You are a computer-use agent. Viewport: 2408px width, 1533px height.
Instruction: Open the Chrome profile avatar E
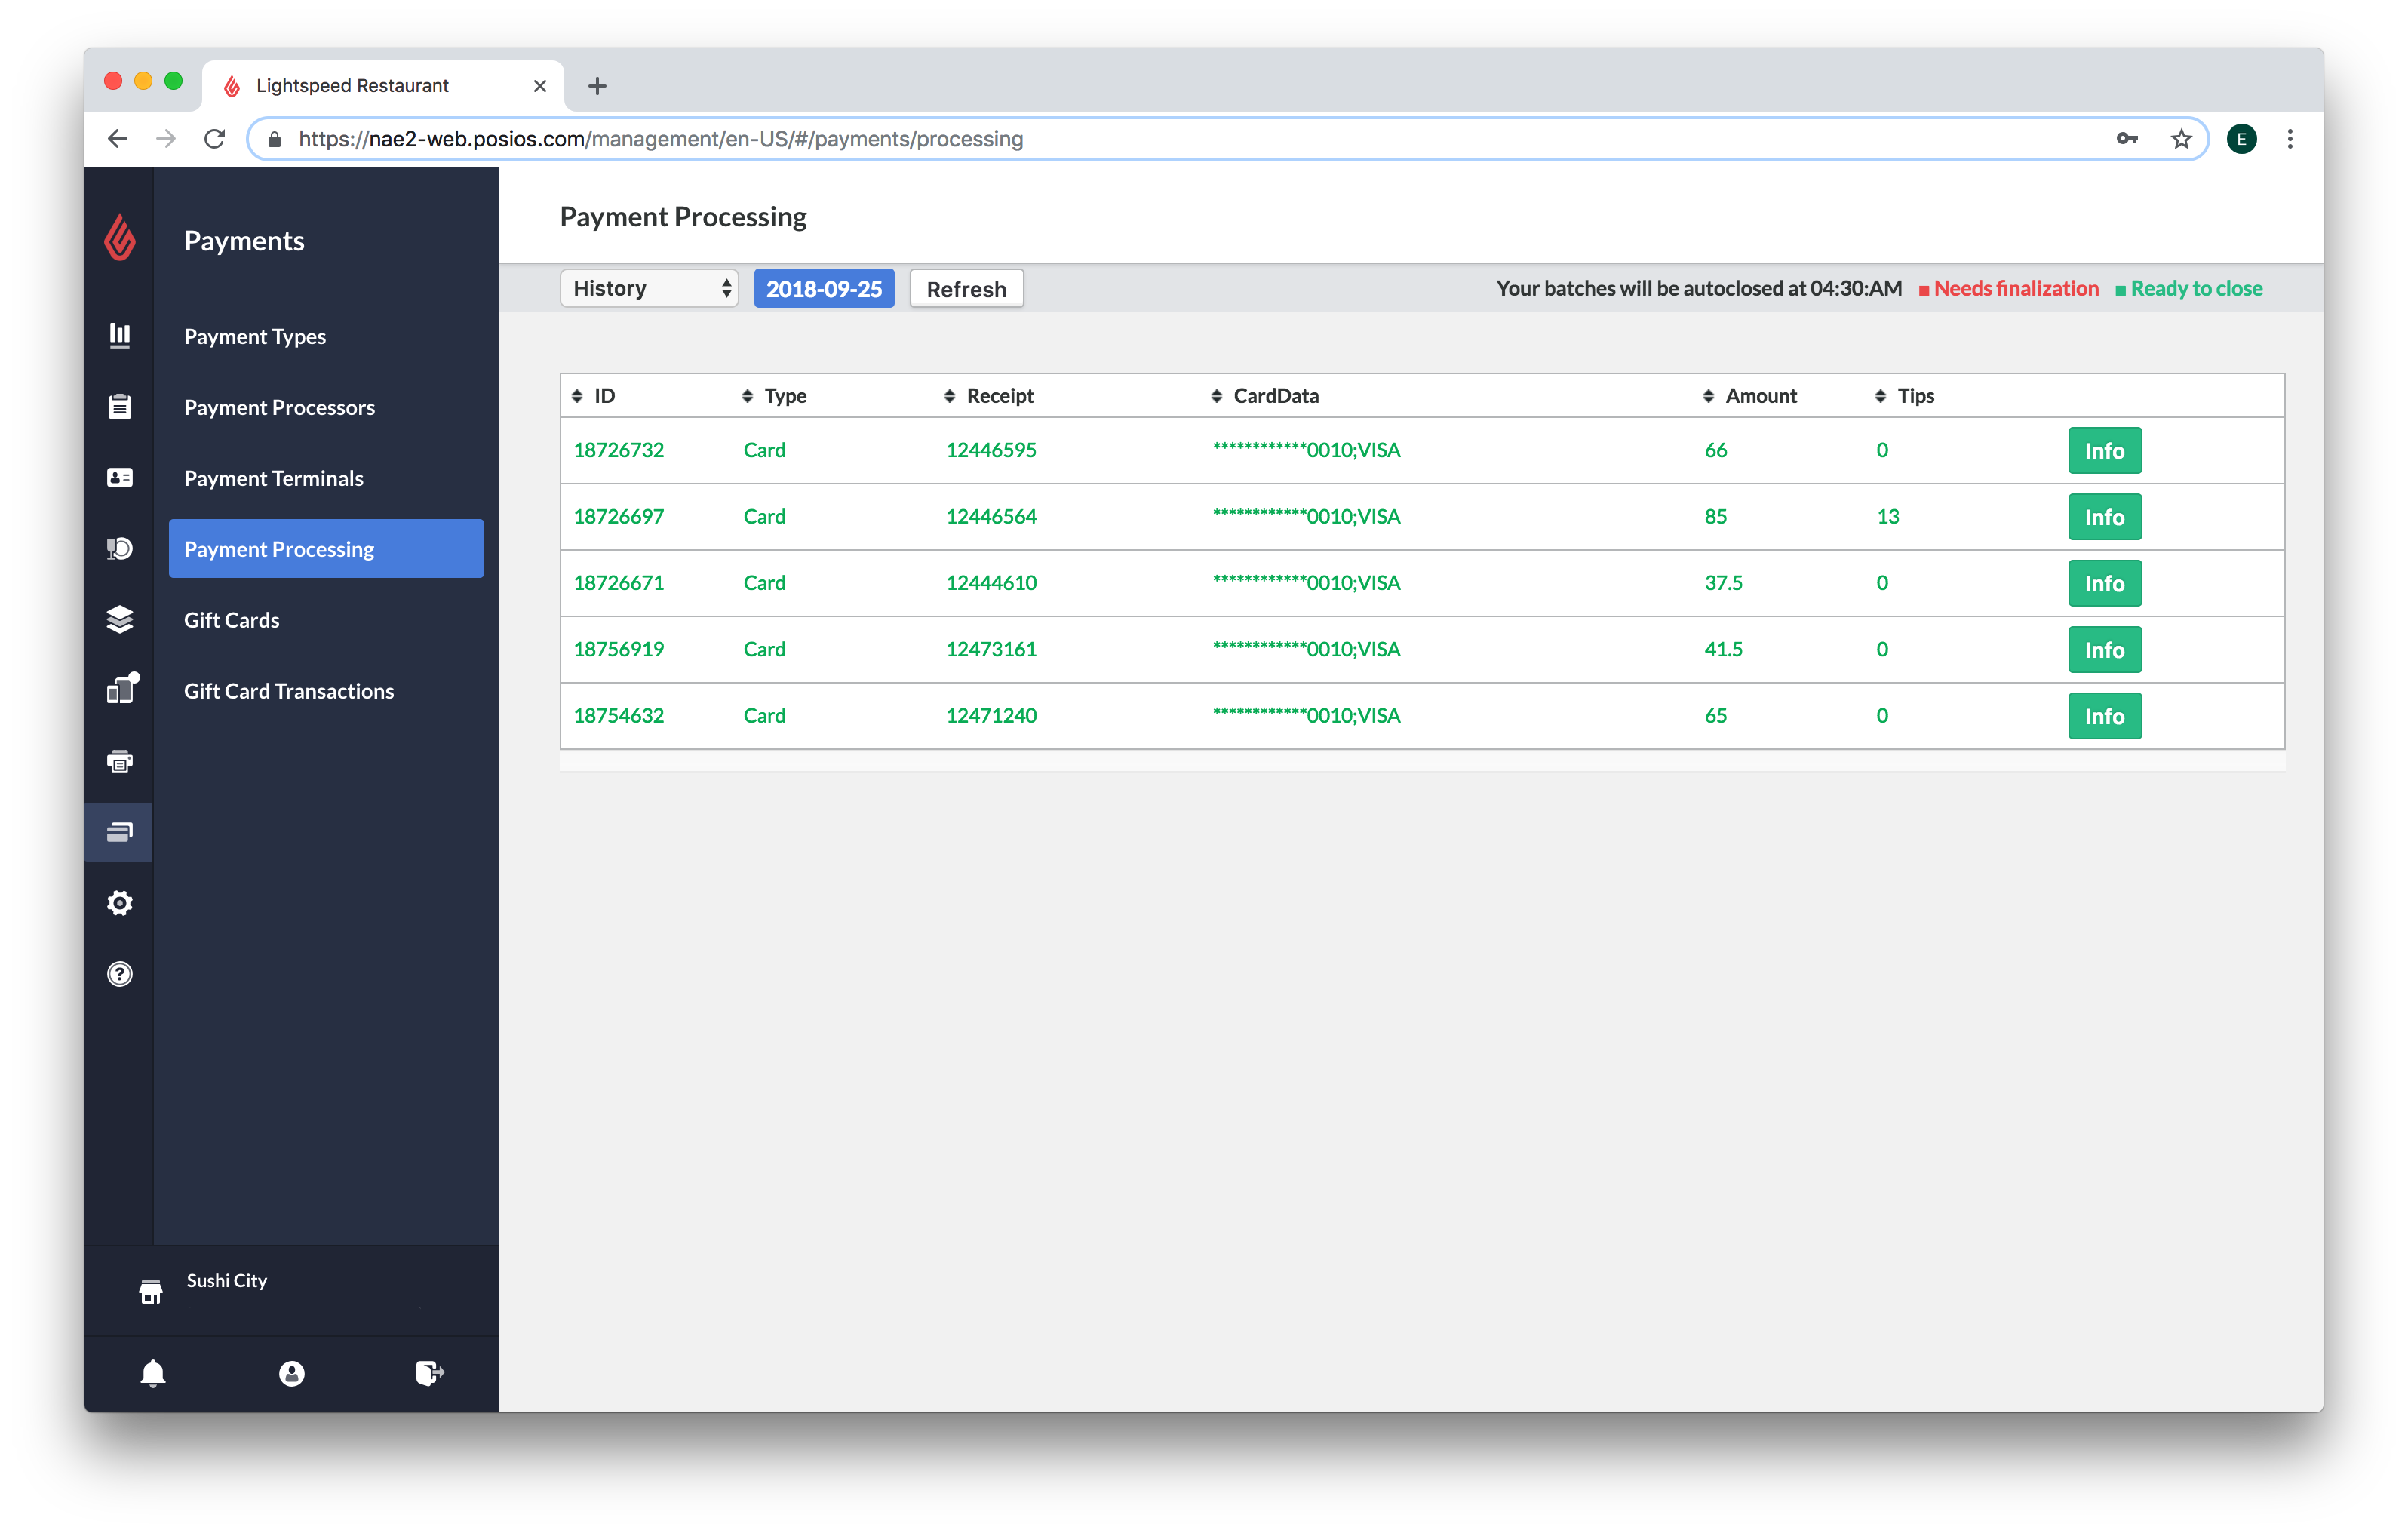coord(2241,139)
